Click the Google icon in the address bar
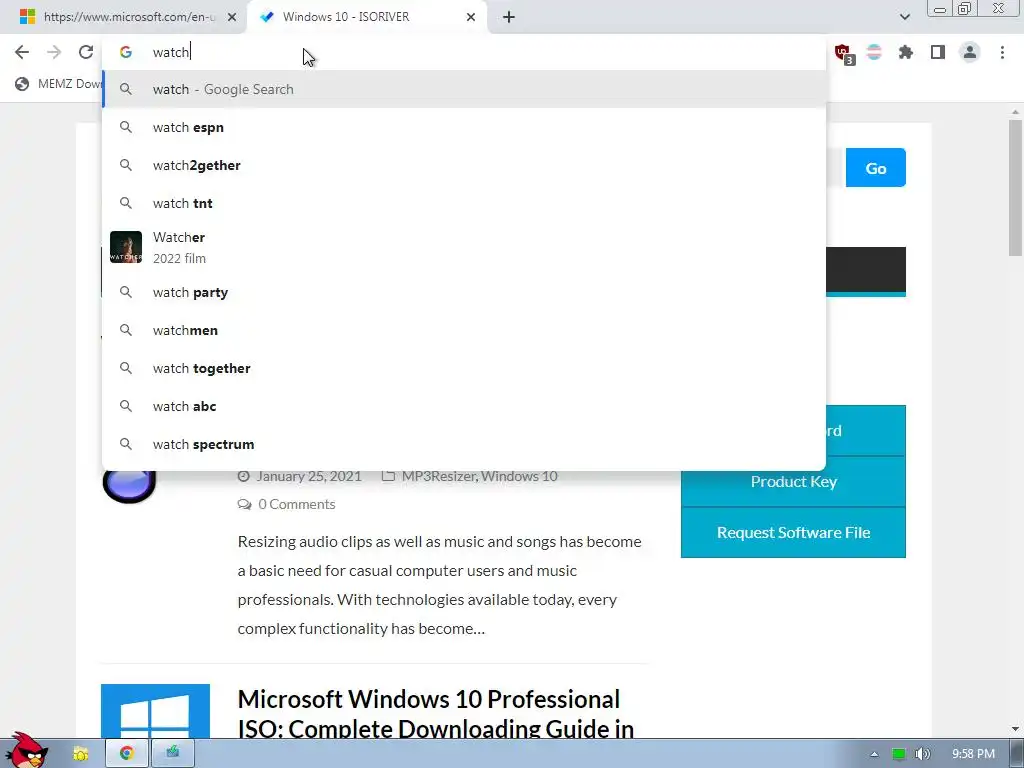Viewport: 1024px width, 768px height. tap(126, 52)
